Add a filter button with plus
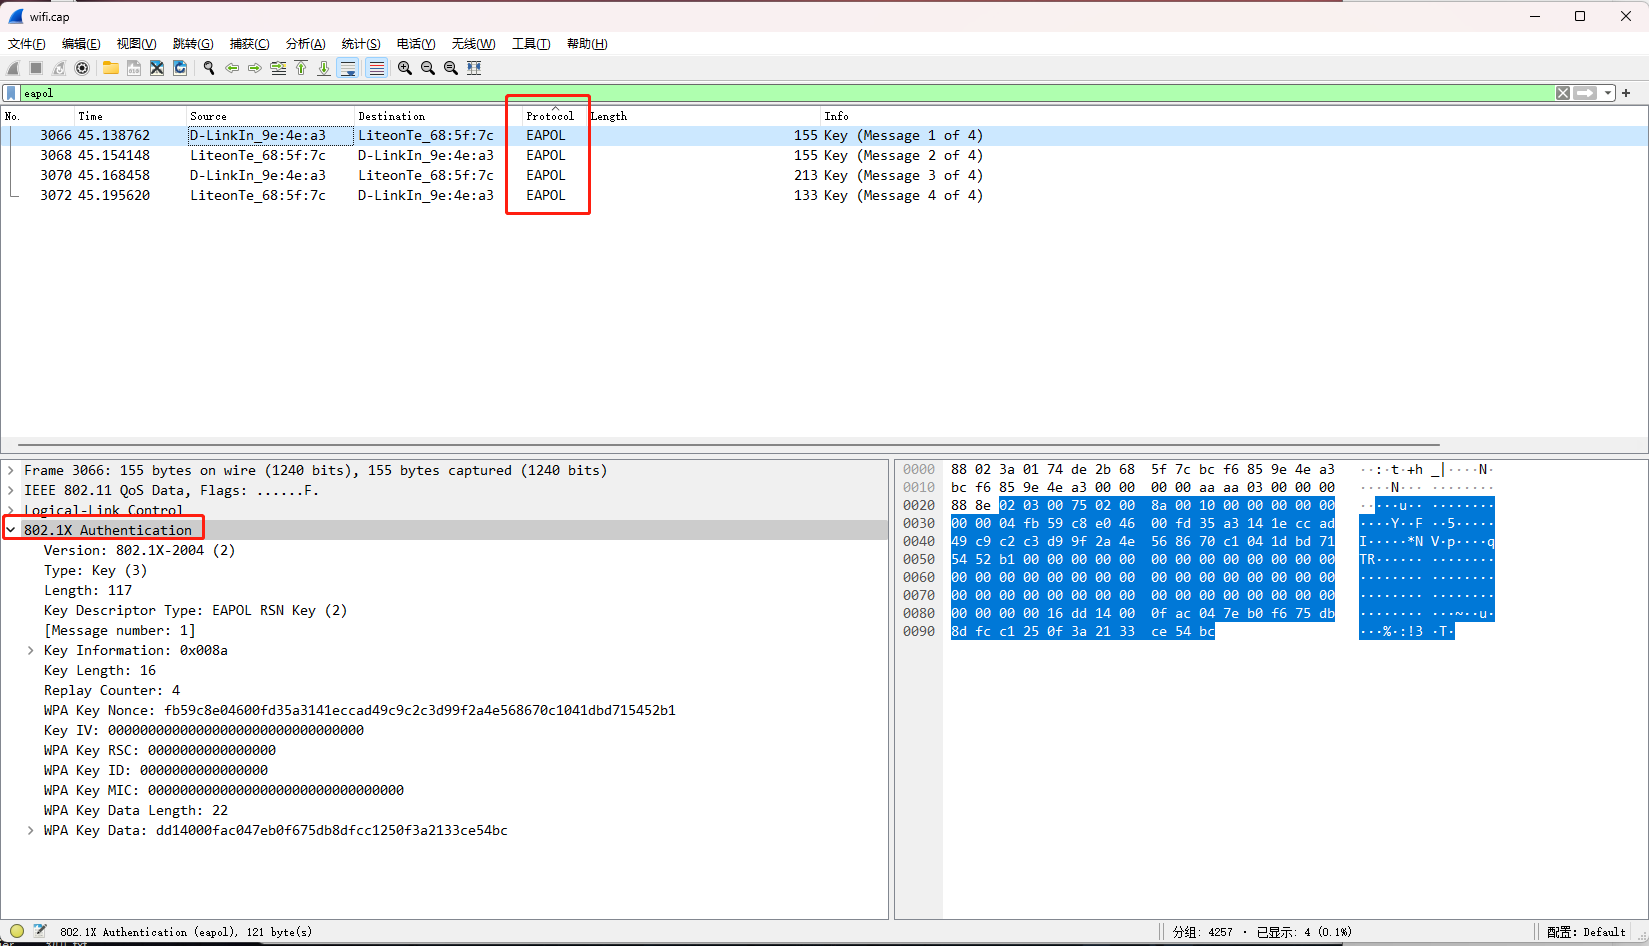The image size is (1649, 946). [x=1626, y=93]
